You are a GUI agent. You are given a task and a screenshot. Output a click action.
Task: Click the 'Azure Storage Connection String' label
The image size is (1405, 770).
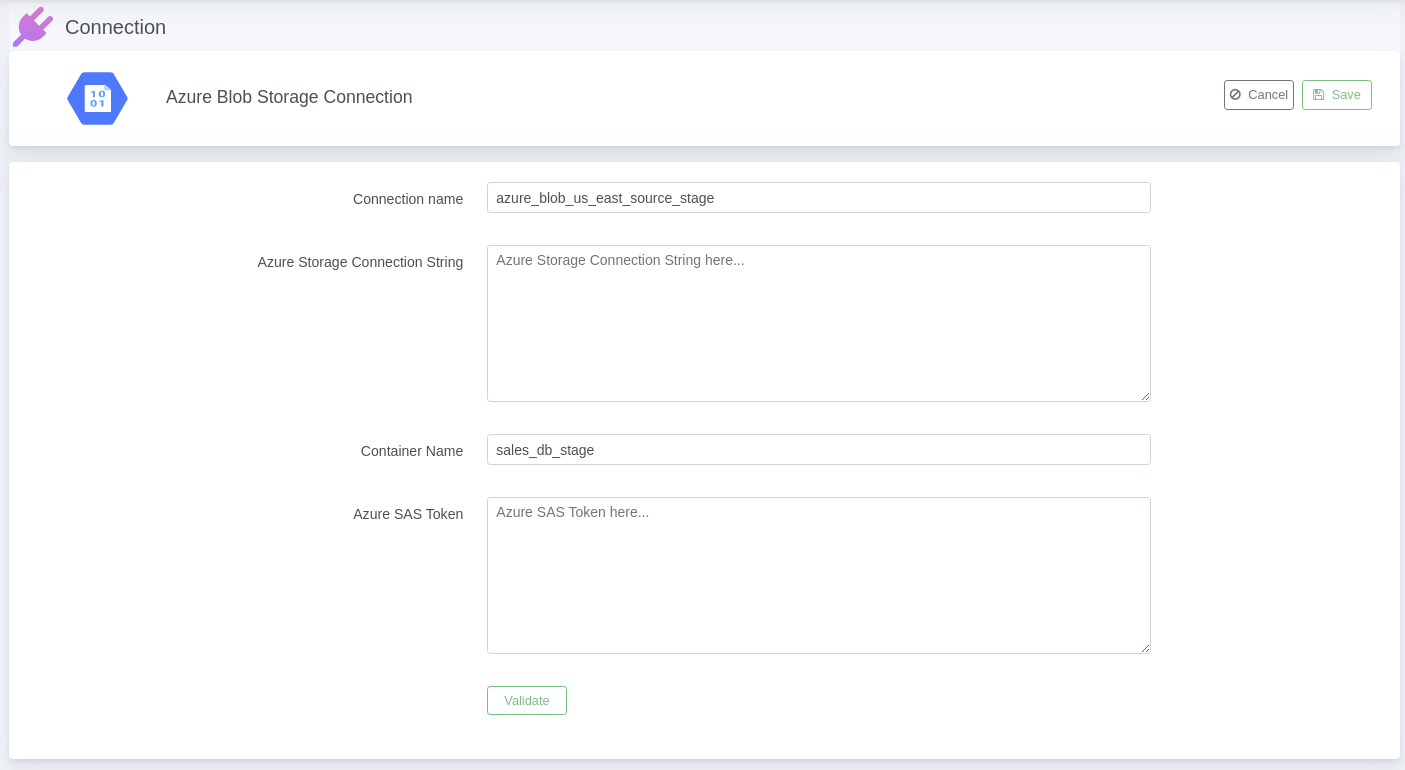[360, 262]
